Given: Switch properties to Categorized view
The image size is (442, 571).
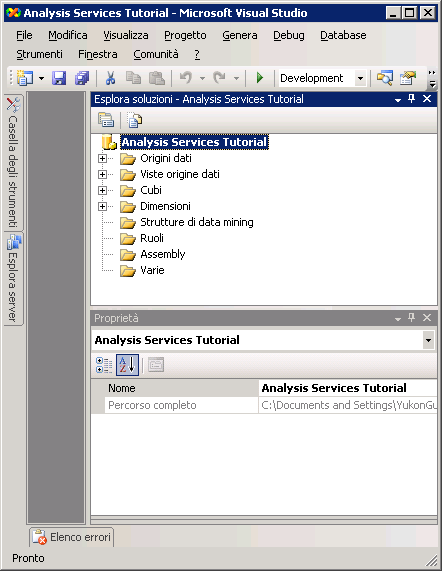Looking at the screenshot, I should coord(104,365).
